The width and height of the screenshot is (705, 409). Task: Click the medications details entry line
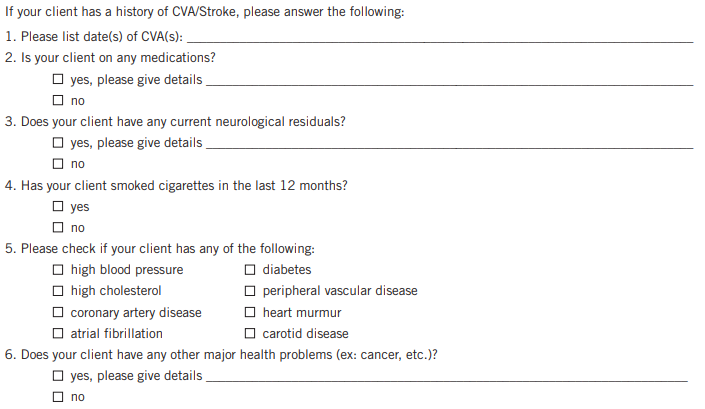coord(448,80)
